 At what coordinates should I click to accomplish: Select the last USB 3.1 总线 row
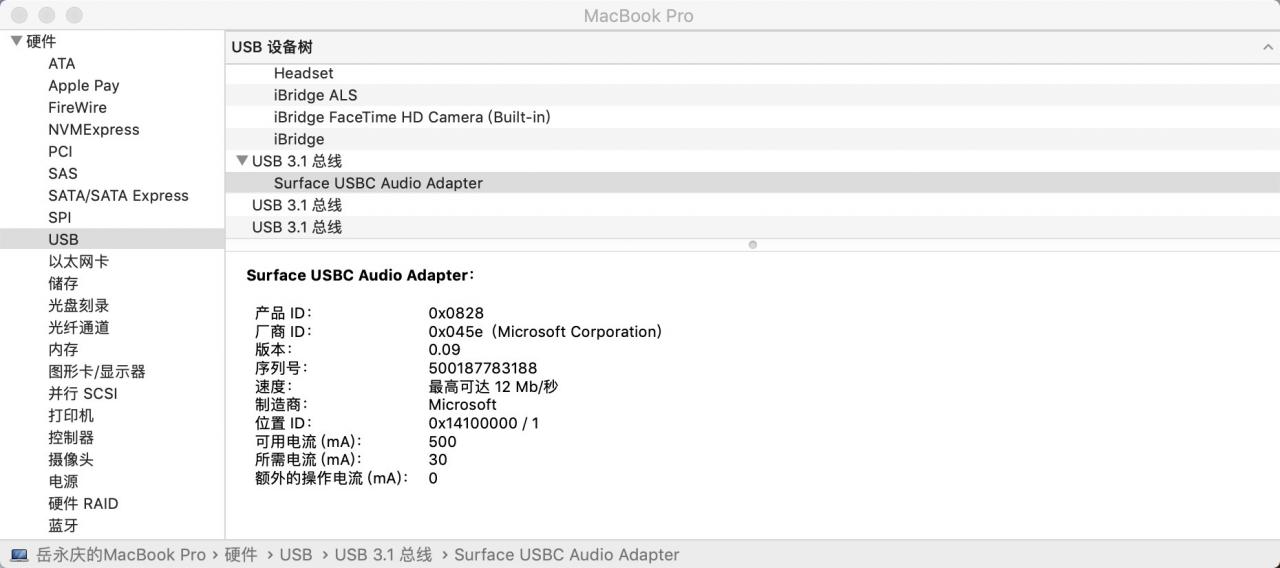click(x=752, y=227)
